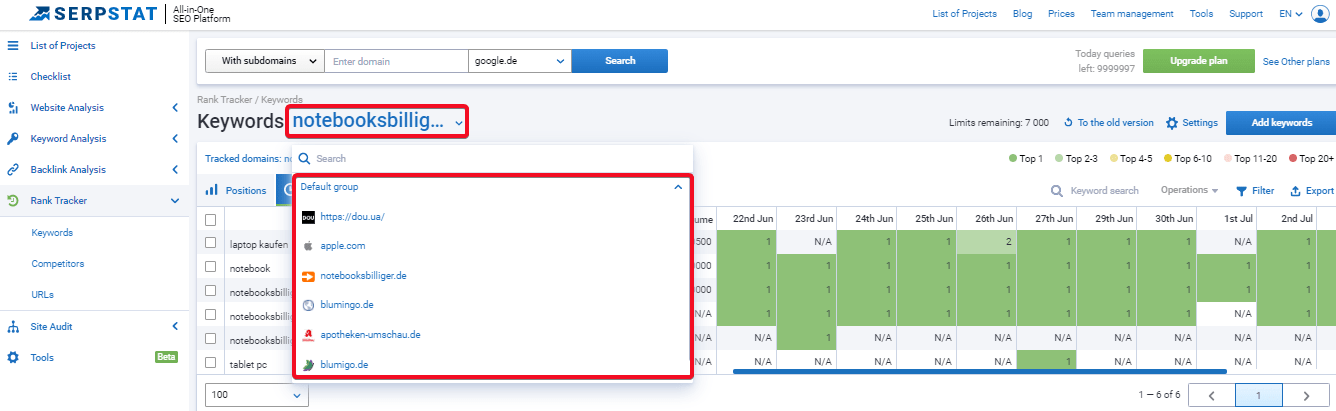The width and height of the screenshot is (1336, 411).
Task: Click Rank Tracker breadcrumb link
Action: [x=226, y=100]
